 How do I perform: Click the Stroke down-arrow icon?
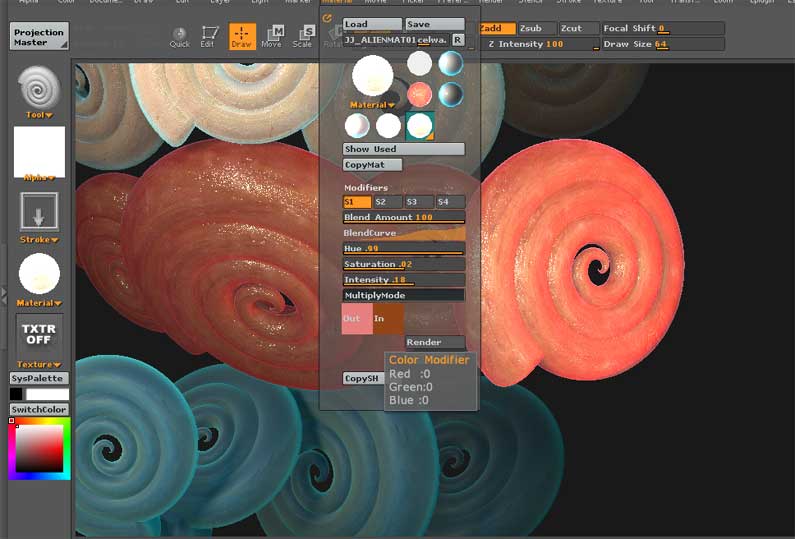(x=39, y=211)
